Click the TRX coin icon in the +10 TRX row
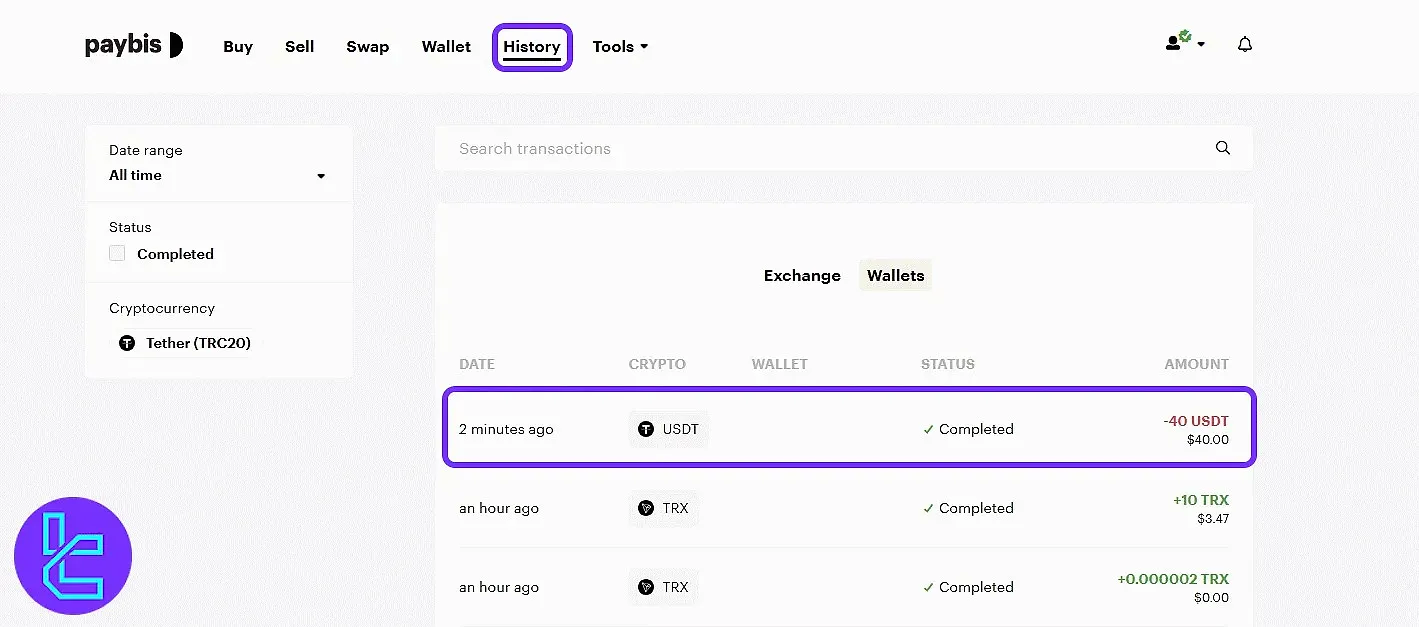 (646, 508)
